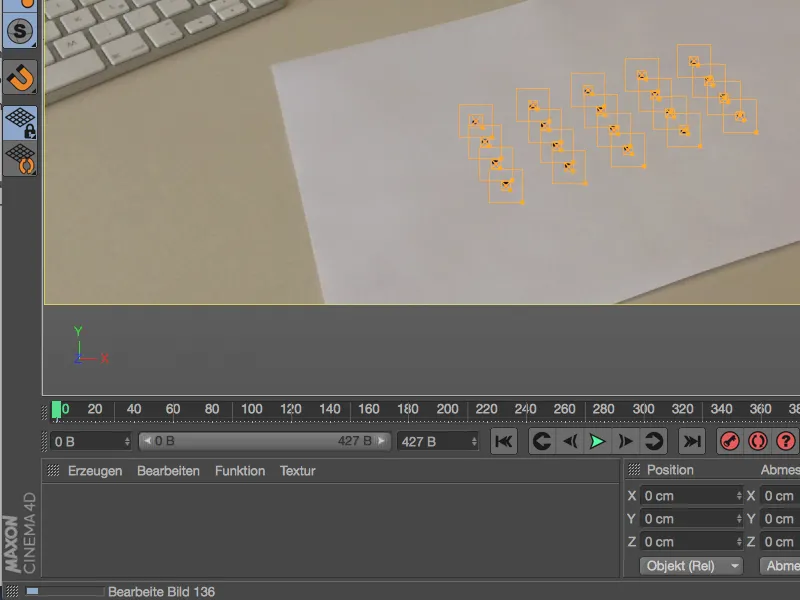
Task: Click the Position Z field's stepper arrows
Action: coord(738,542)
